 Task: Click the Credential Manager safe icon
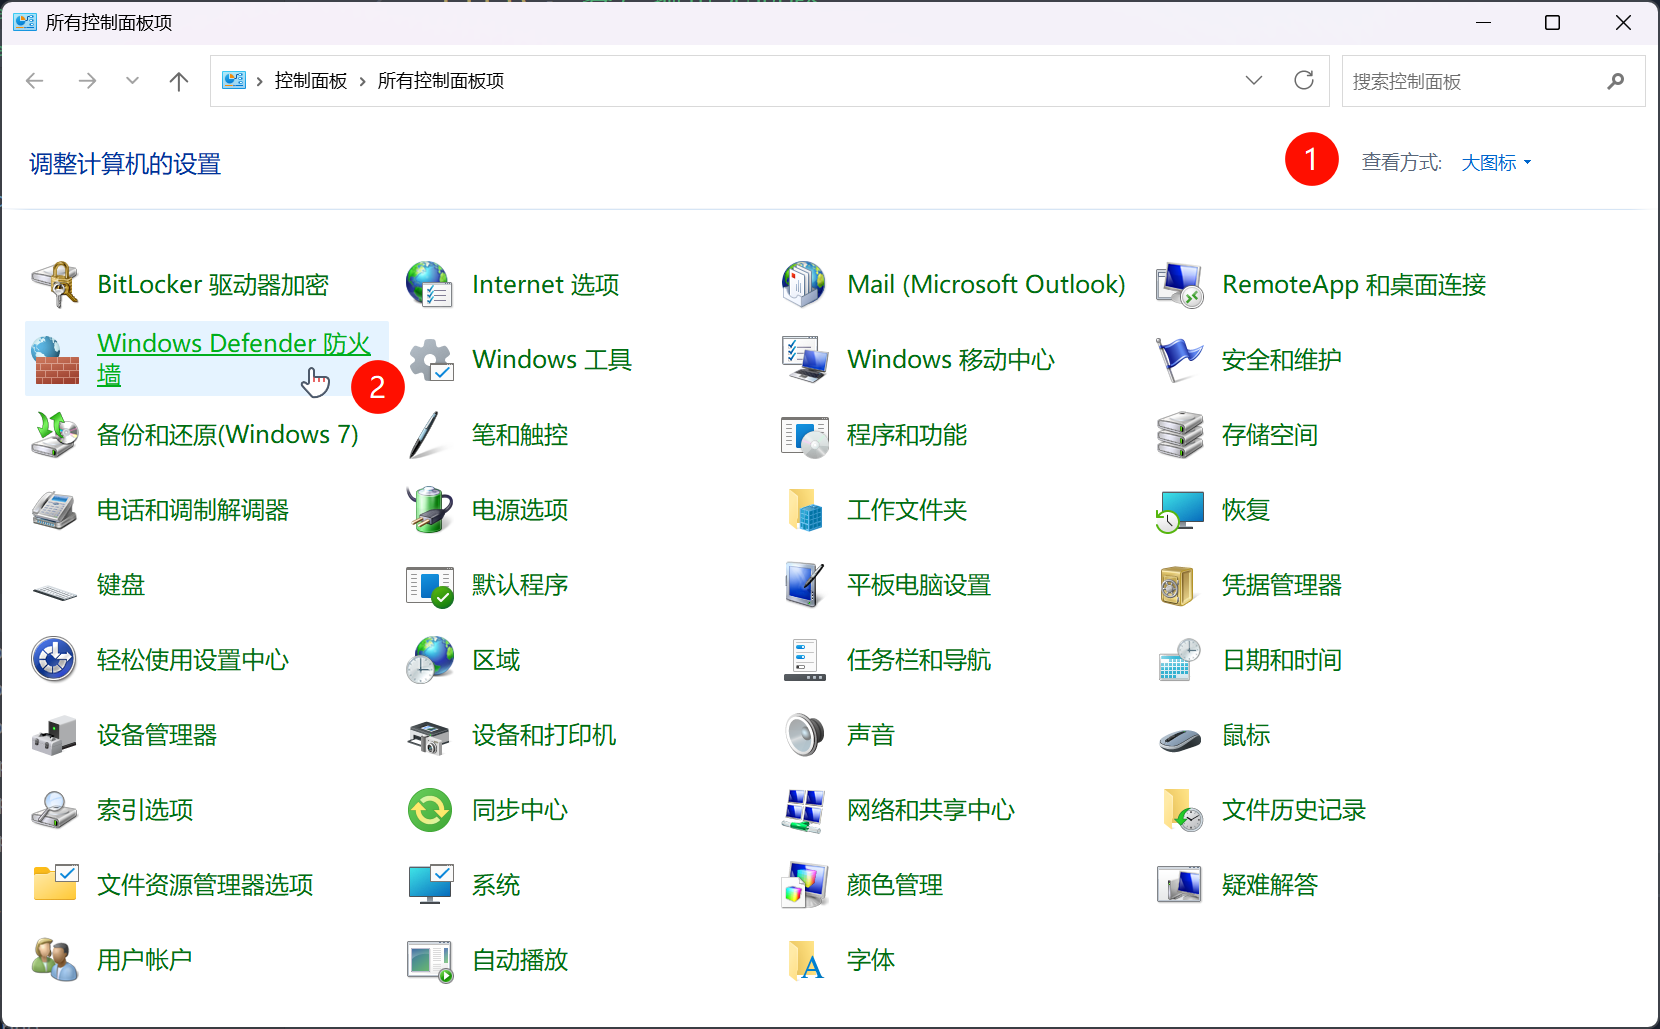coord(1179,585)
